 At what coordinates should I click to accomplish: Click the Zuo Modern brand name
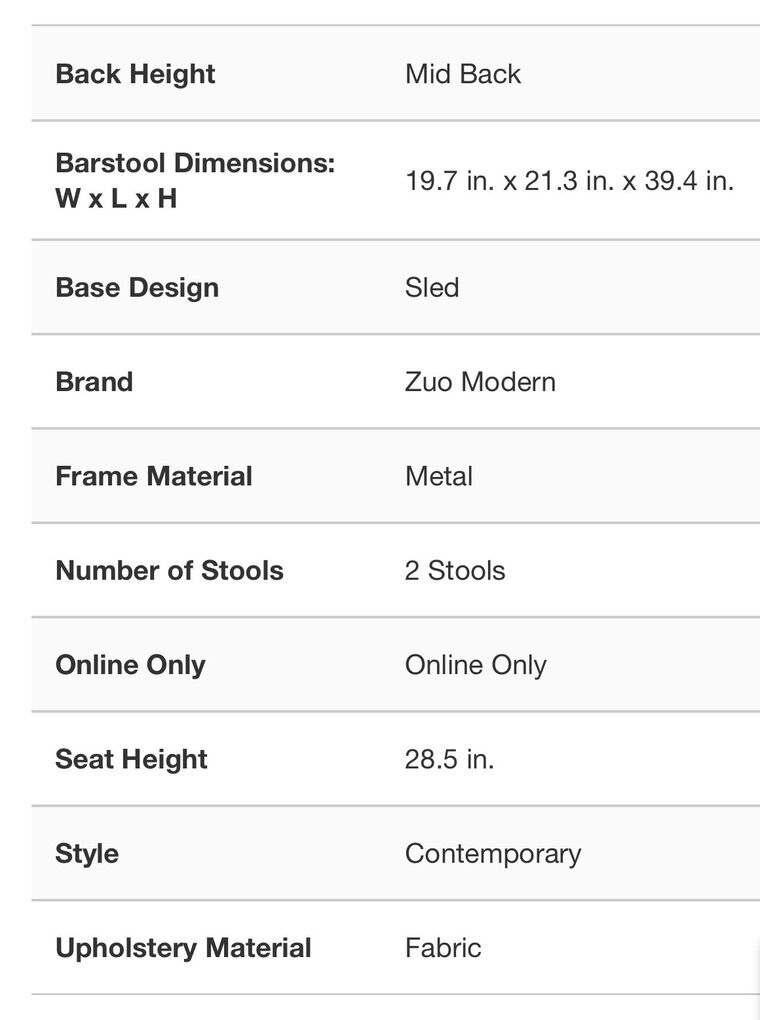(x=480, y=382)
